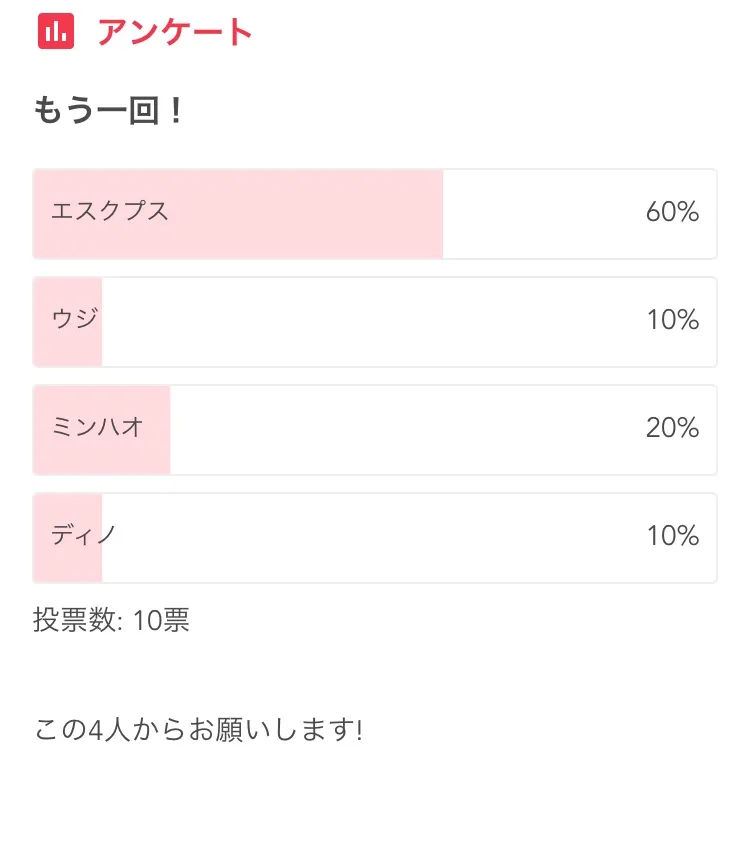The width and height of the screenshot is (750, 851).
Task: Click the 10票 vote count number
Action: coord(161,620)
